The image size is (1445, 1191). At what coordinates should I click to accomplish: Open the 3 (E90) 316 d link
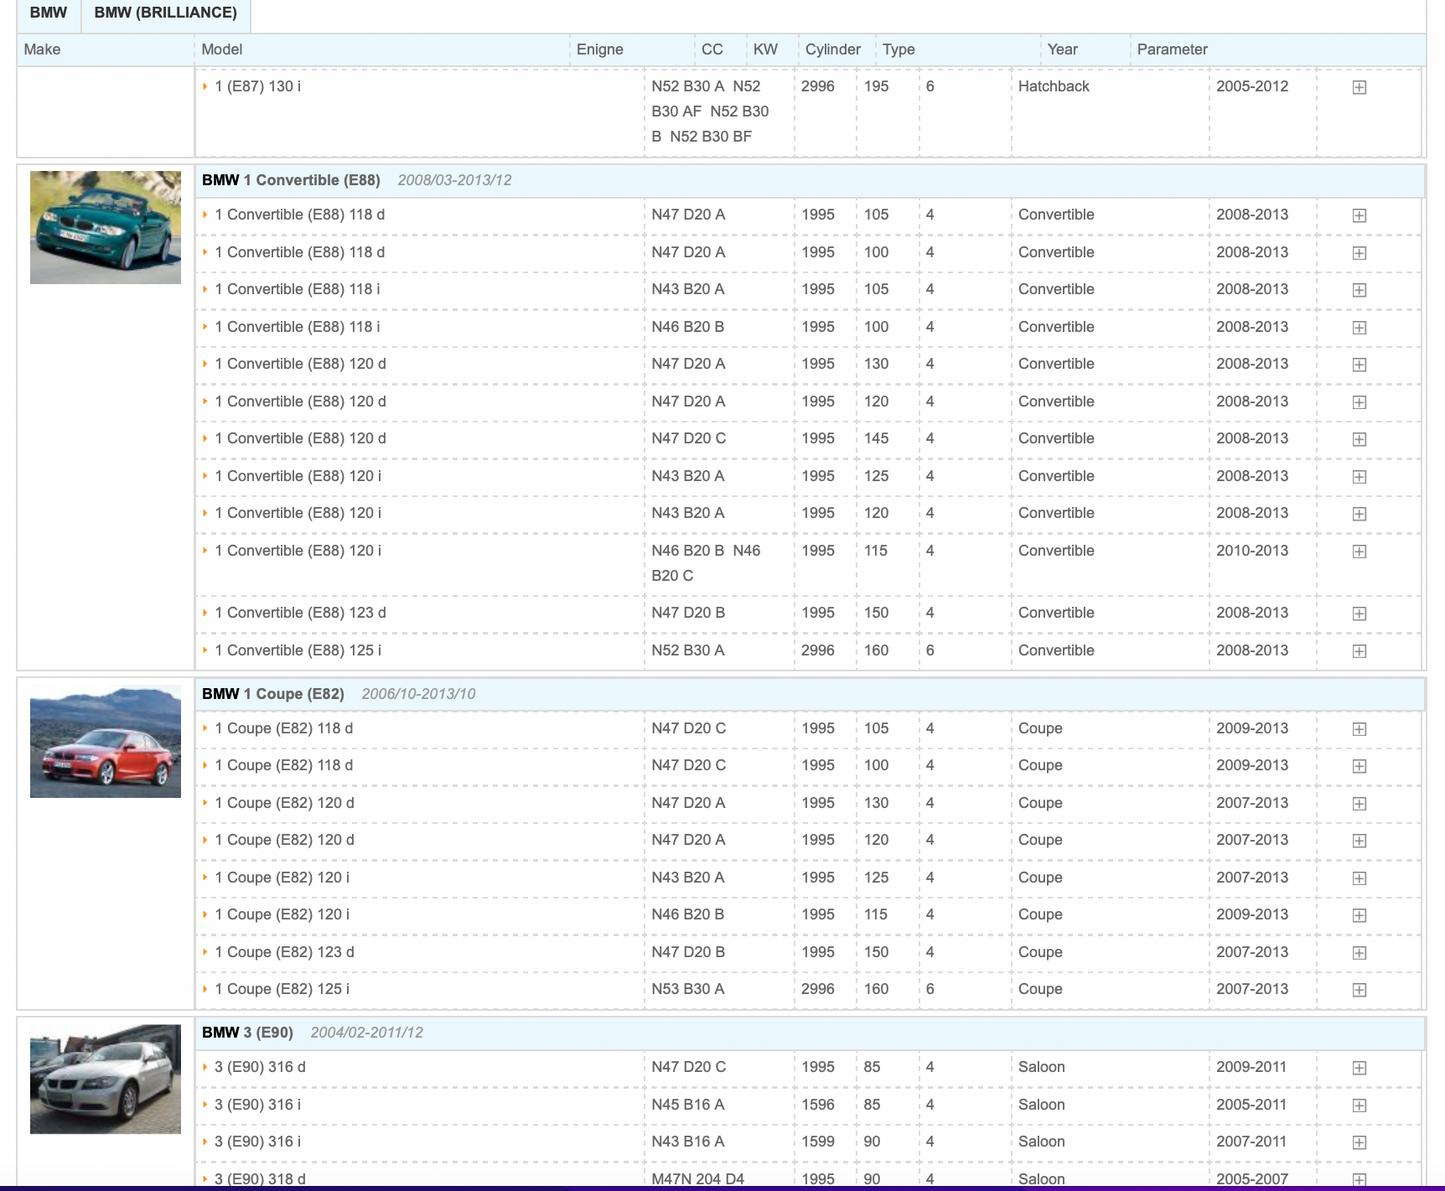[260, 1067]
